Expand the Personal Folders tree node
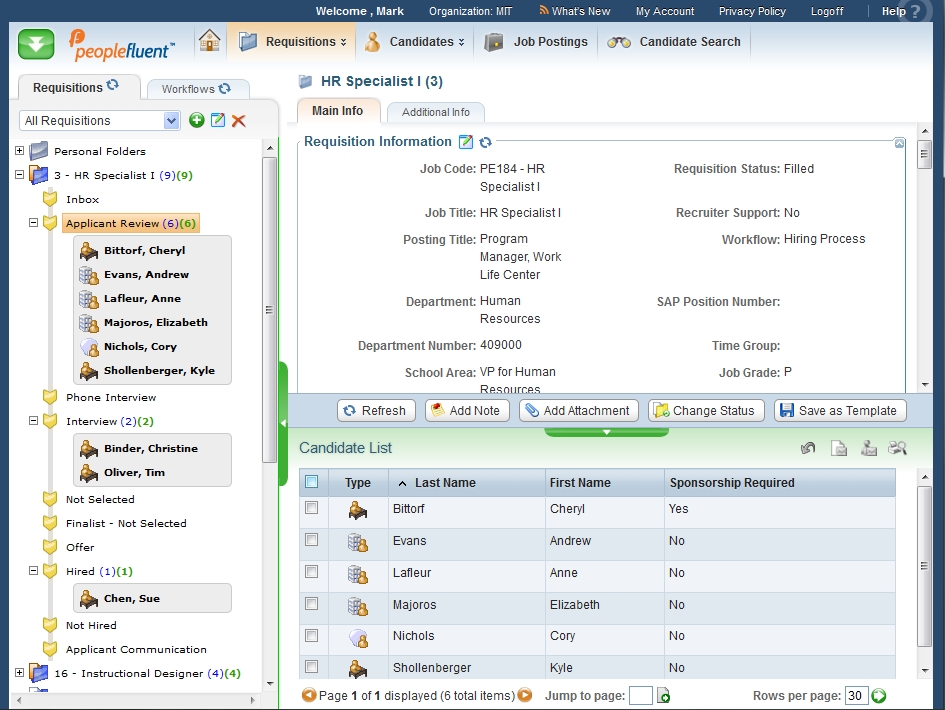Image resolution: width=945 pixels, height=710 pixels. (19, 151)
